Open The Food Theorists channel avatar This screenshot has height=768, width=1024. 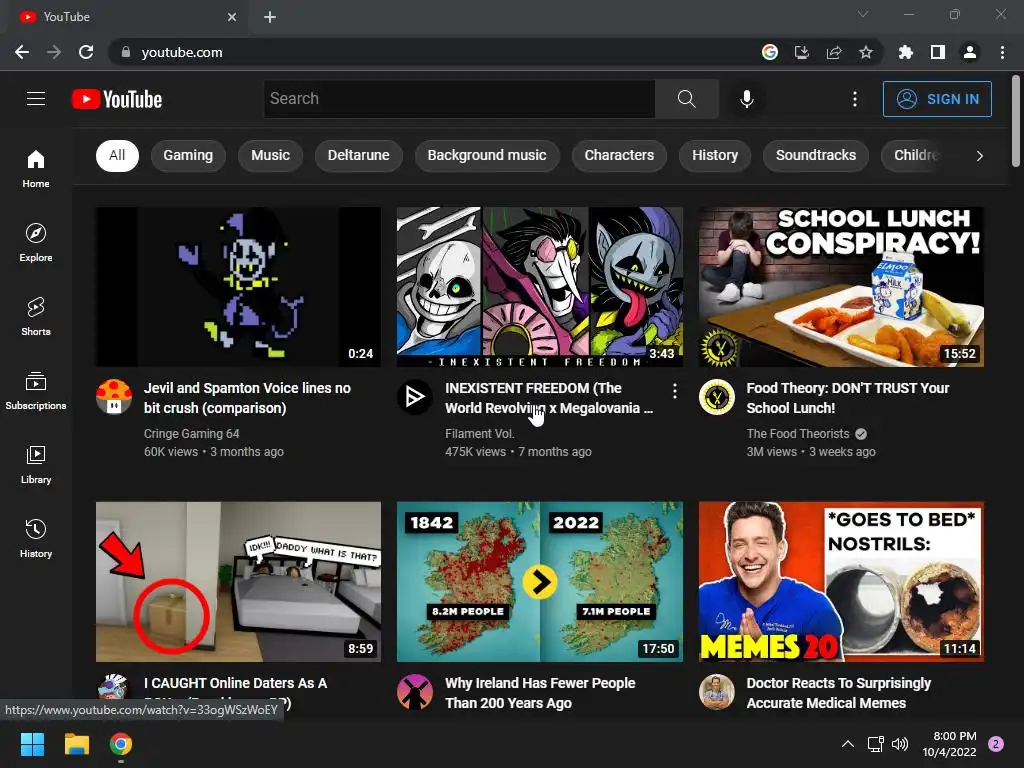point(717,396)
